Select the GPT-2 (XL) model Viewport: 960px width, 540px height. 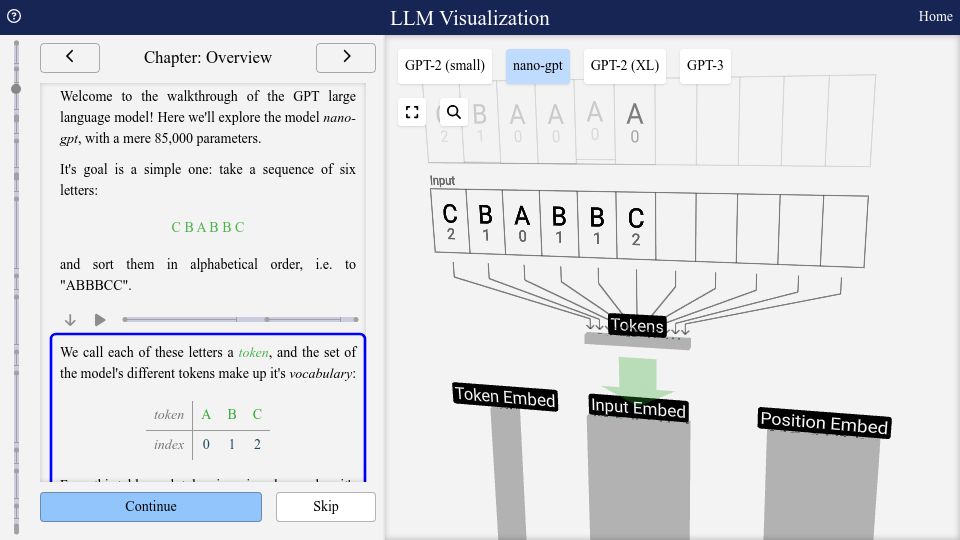click(x=624, y=66)
